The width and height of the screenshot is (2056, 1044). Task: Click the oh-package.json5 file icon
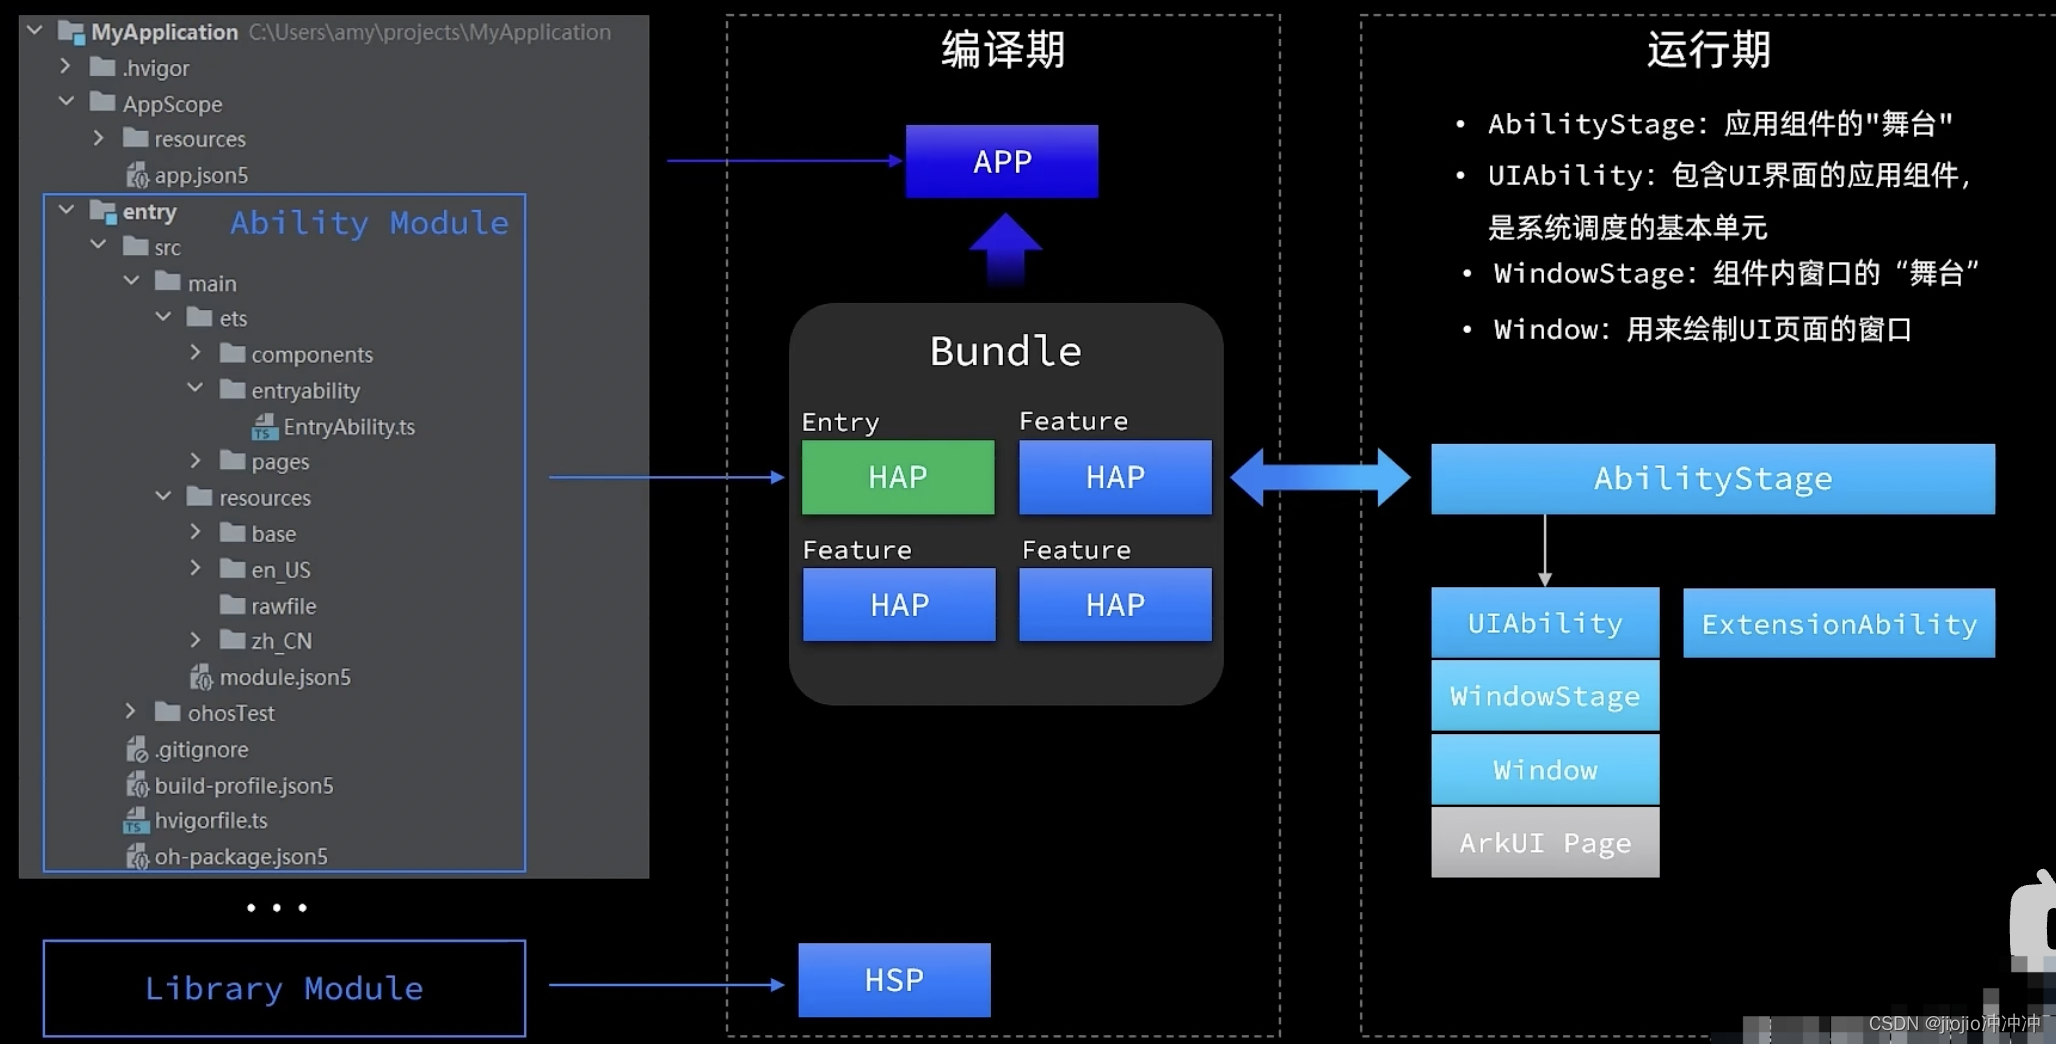tap(137, 857)
